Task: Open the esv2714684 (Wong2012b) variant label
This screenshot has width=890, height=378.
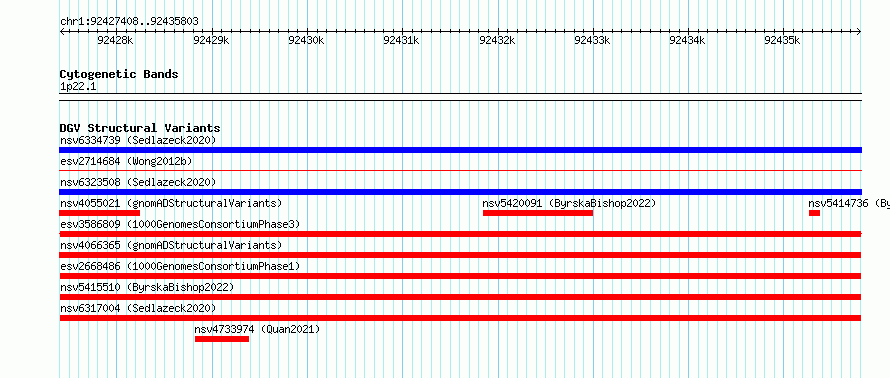Action: (126, 161)
